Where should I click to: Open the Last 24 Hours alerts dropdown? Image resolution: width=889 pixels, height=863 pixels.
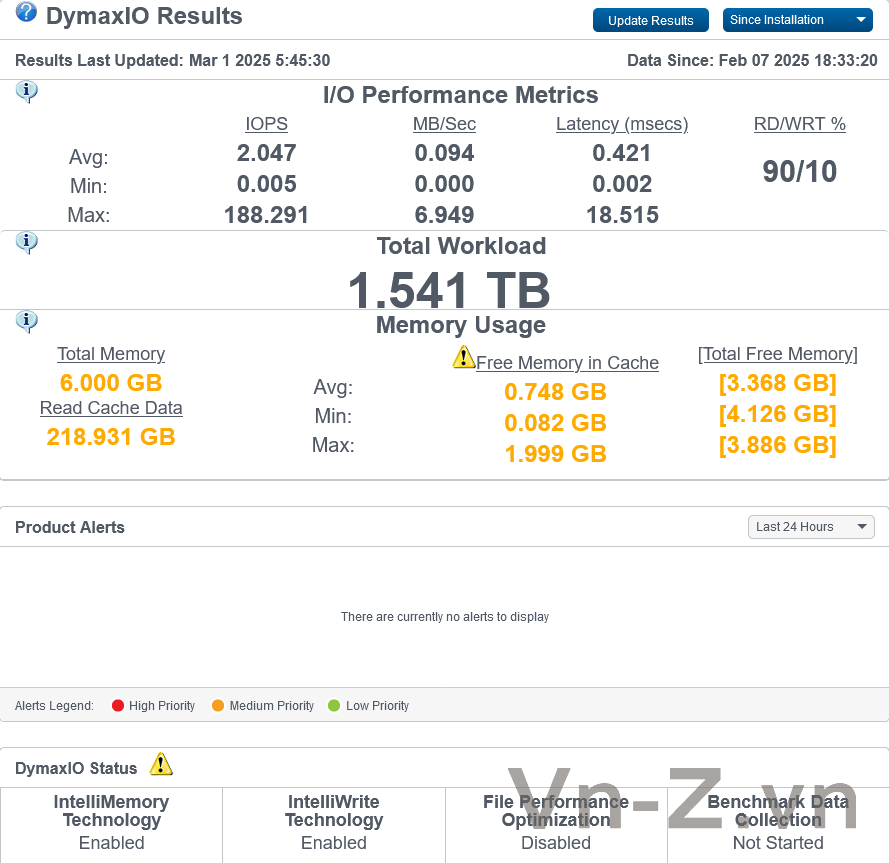pos(811,527)
